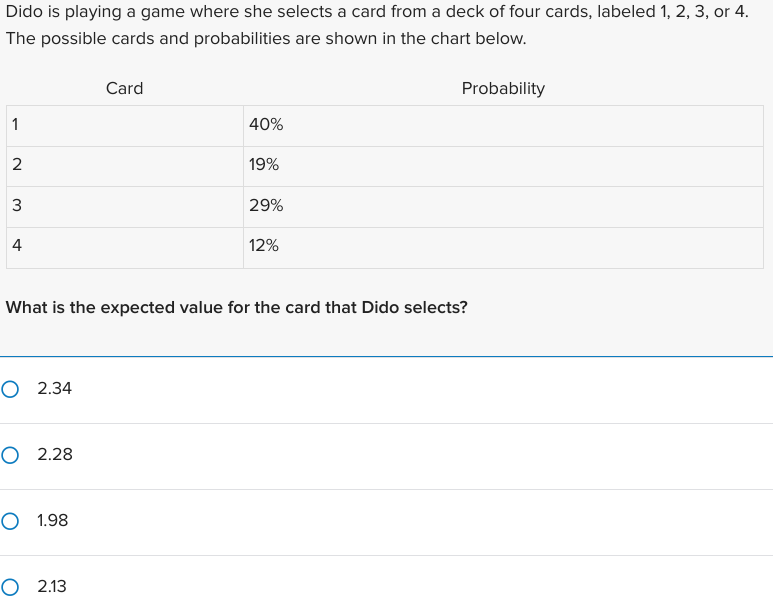Click the table cell for card 2

pyautogui.click(x=125, y=166)
